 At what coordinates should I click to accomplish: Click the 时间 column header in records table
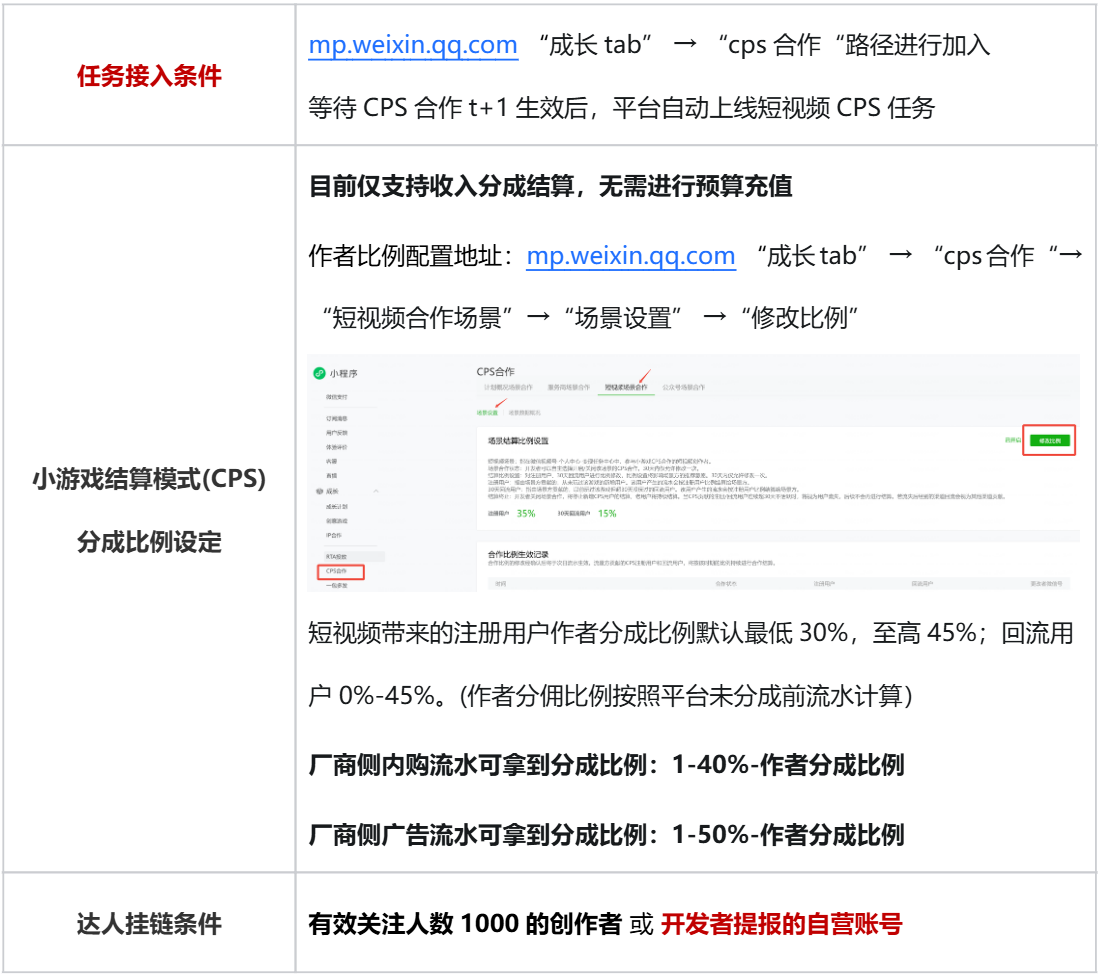(500, 584)
